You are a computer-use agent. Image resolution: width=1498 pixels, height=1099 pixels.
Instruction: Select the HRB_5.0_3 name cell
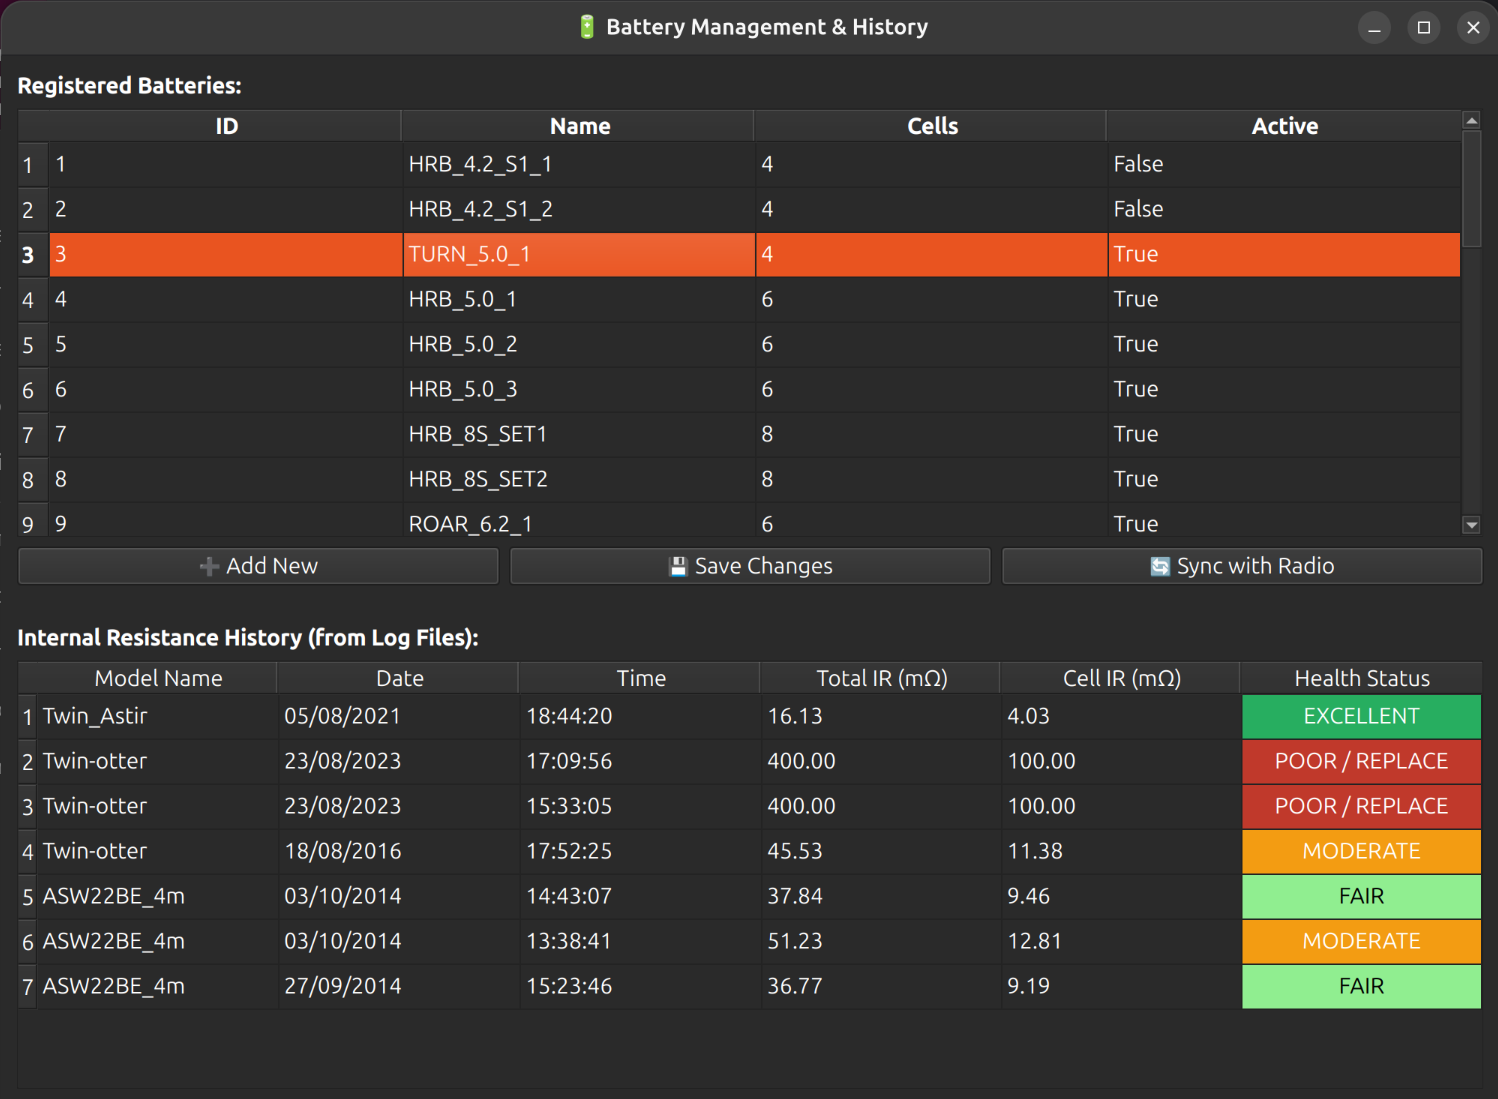point(579,389)
